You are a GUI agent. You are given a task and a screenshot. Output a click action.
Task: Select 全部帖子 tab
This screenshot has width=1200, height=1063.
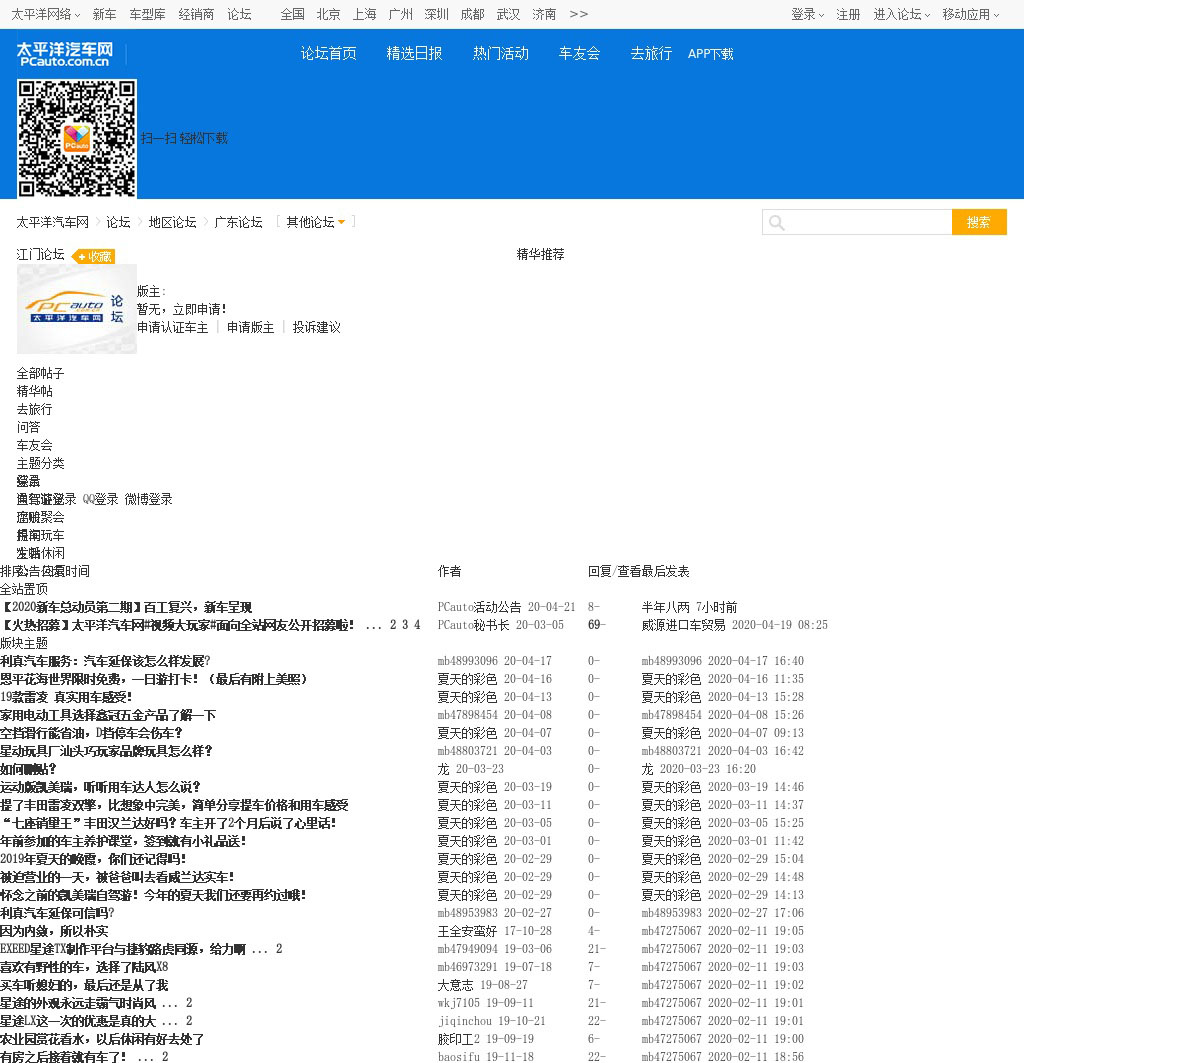(x=40, y=373)
